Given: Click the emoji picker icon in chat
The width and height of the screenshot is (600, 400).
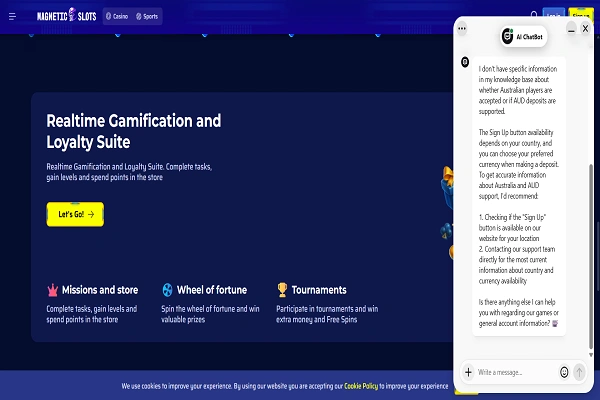Looking at the screenshot, I should 564,372.
